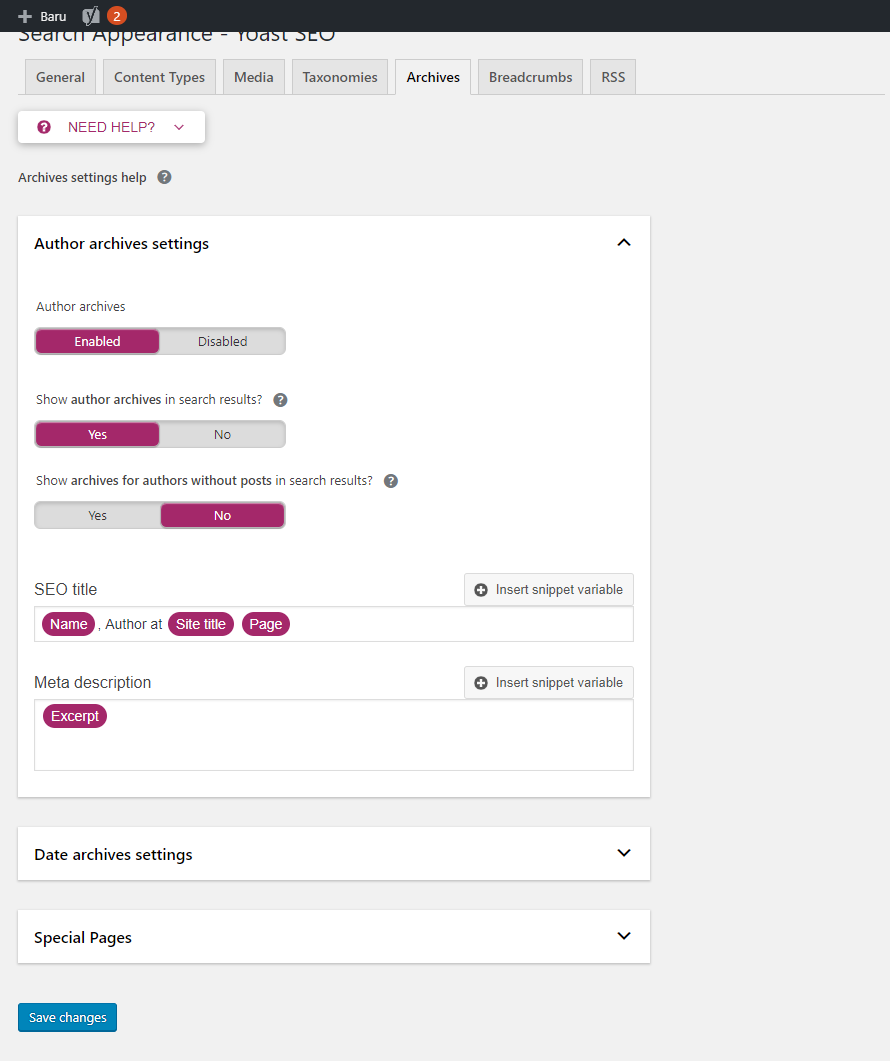
Task: Switch to the Content Types tab
Action: [x=159, y=77]
